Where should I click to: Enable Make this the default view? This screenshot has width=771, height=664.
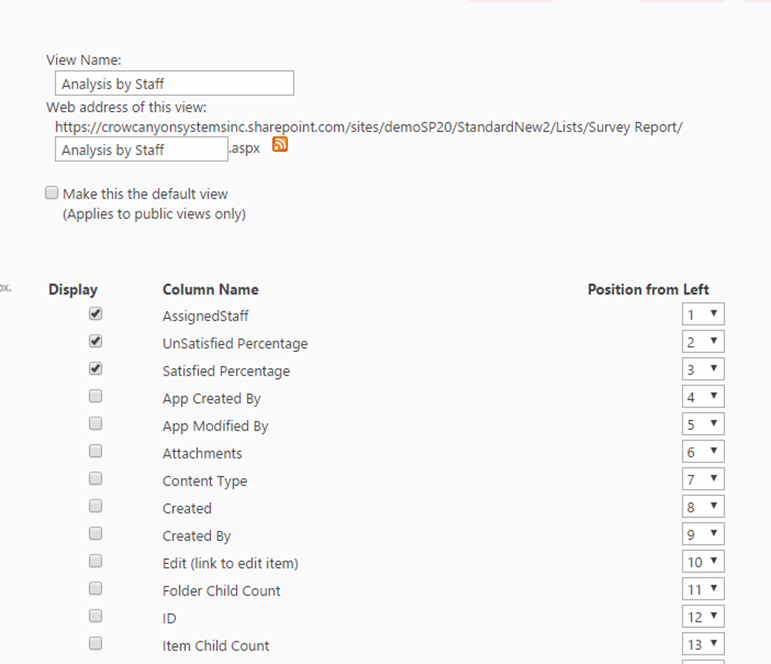point(52,193)
